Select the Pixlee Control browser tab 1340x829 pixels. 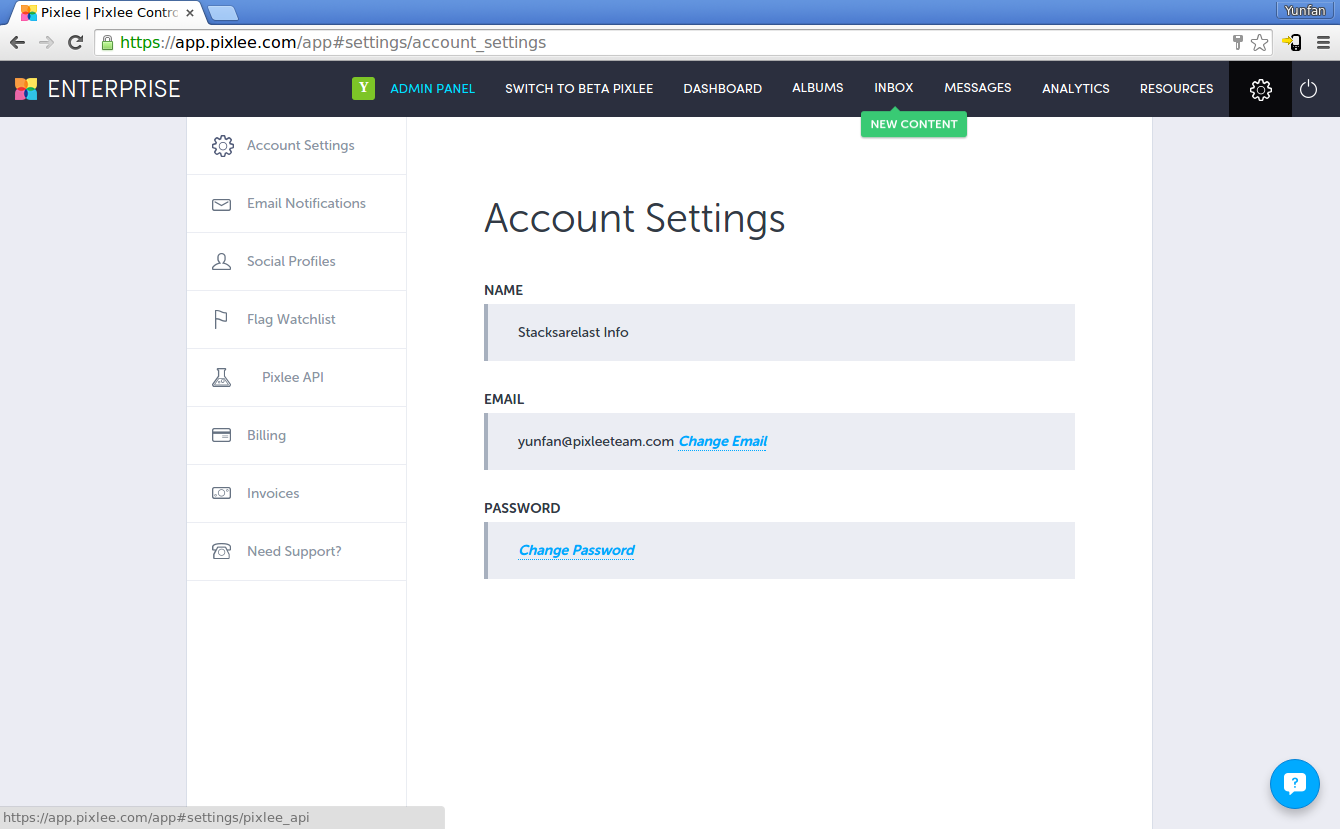(x=105, y=13)
